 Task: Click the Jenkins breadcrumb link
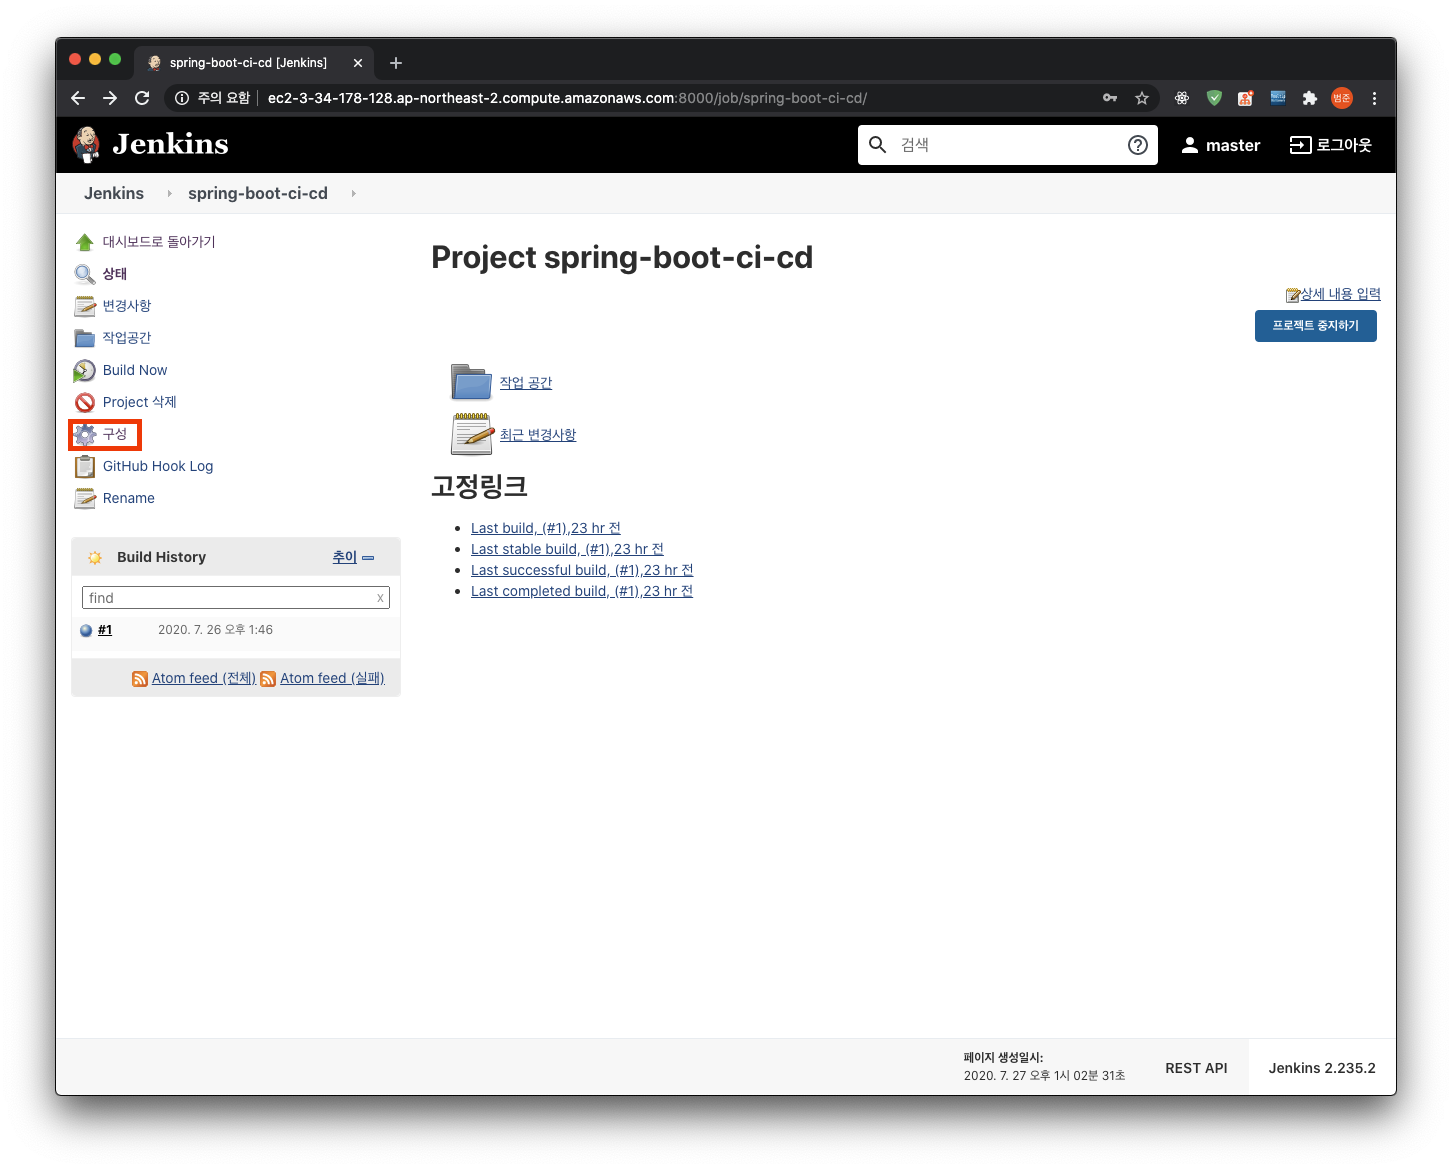(x=114, y=194)
